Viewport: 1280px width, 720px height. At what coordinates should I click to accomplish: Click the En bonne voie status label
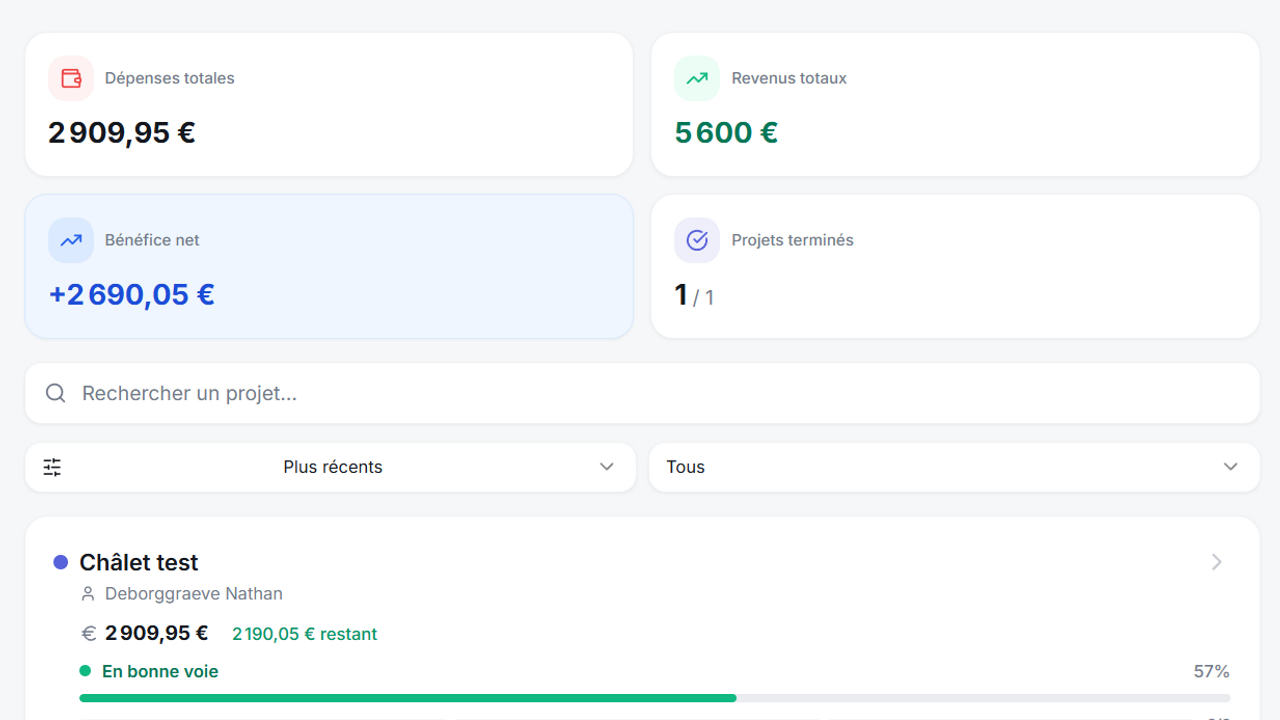click(x=160, y=671)
